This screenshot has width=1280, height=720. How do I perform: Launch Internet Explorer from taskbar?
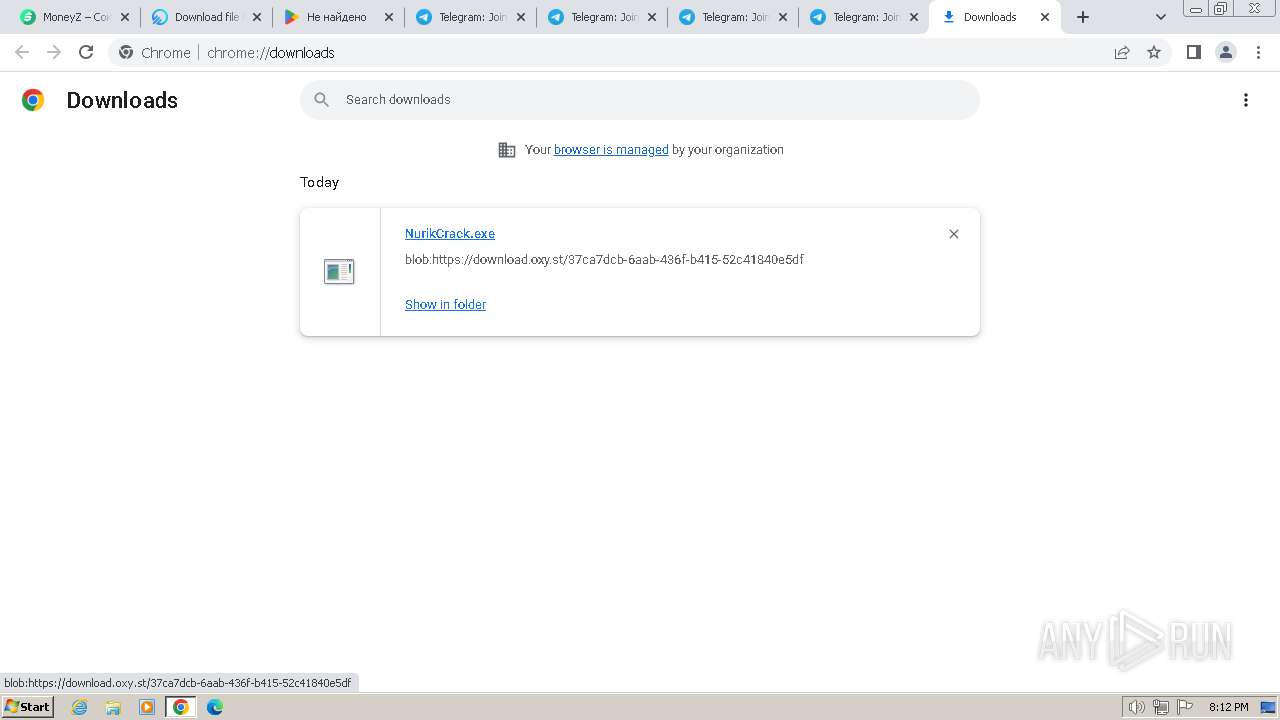[80, 707]
